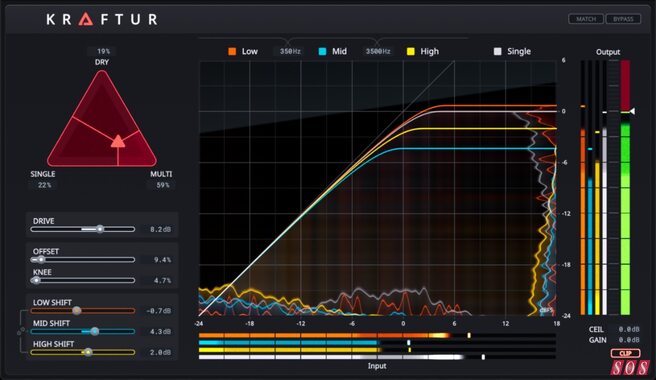The height and width of the screenshot is (380, 656).
Task: Click the 350Hz crossover frequency field
Action: click(290, 51)
